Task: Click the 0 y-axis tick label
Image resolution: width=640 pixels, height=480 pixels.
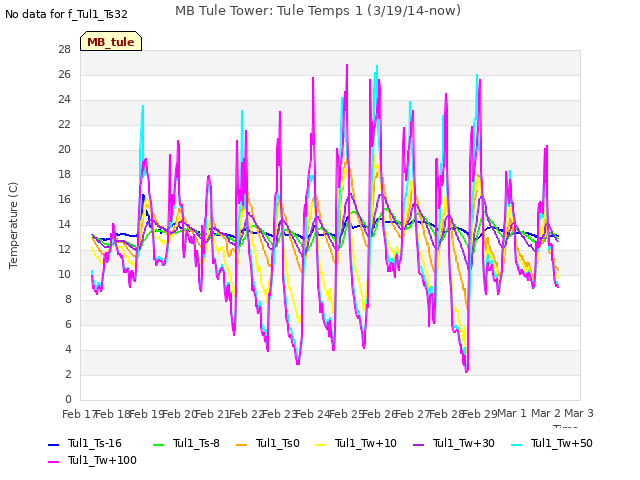Action: 68,399
